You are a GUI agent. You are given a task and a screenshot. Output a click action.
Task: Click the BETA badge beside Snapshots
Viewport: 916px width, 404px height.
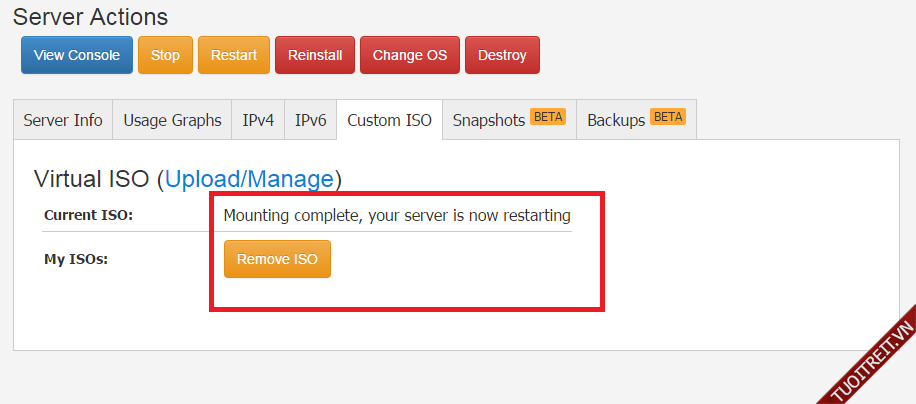click(x=548, y=117)
